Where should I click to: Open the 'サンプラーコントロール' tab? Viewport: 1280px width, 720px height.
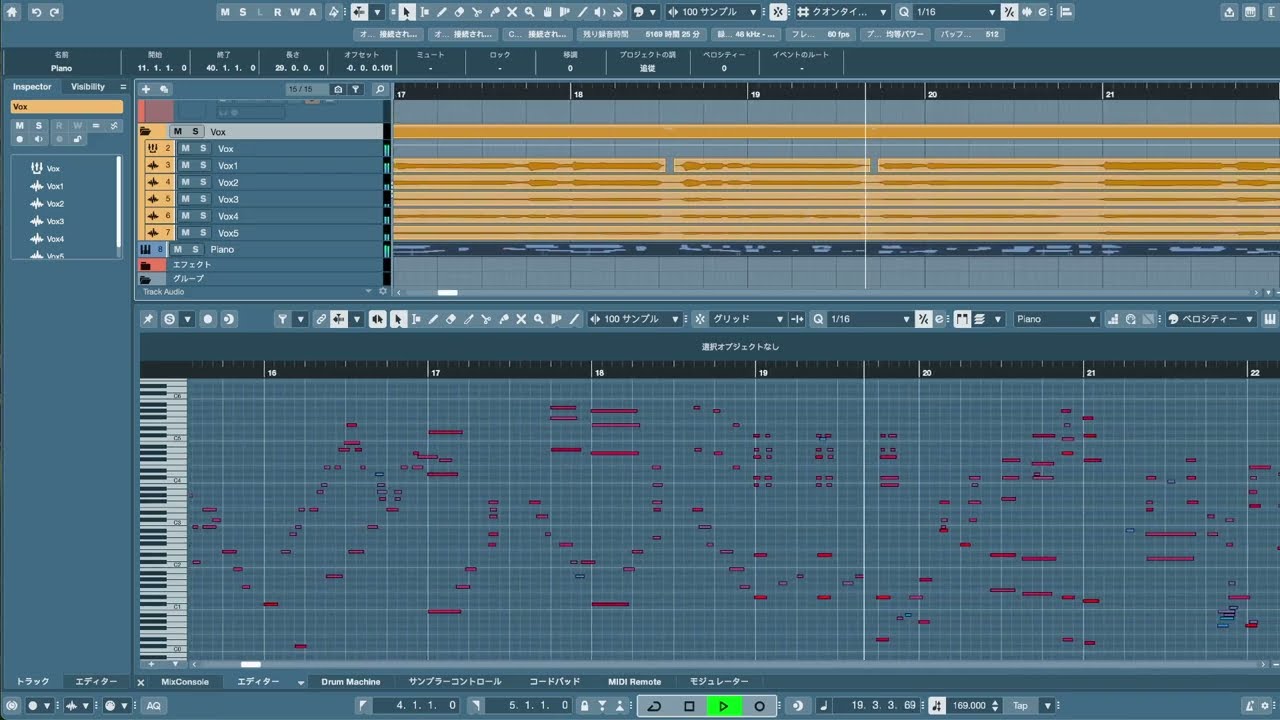click(455, 682)
